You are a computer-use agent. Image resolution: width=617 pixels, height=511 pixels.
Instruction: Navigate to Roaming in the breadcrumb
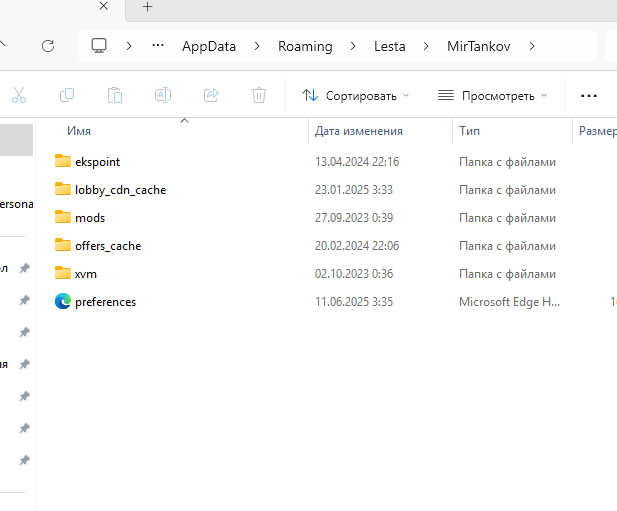304,46
